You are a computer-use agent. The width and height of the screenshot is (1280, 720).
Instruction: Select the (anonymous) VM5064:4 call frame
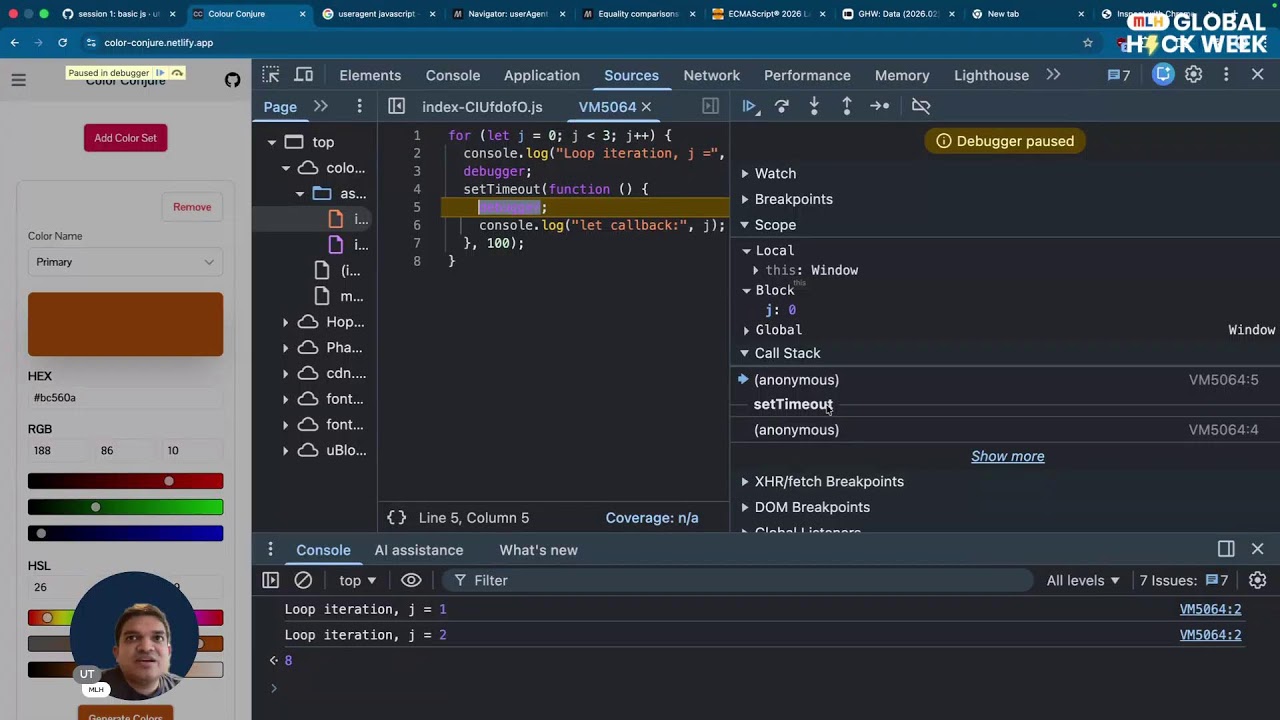(1005, 430)
